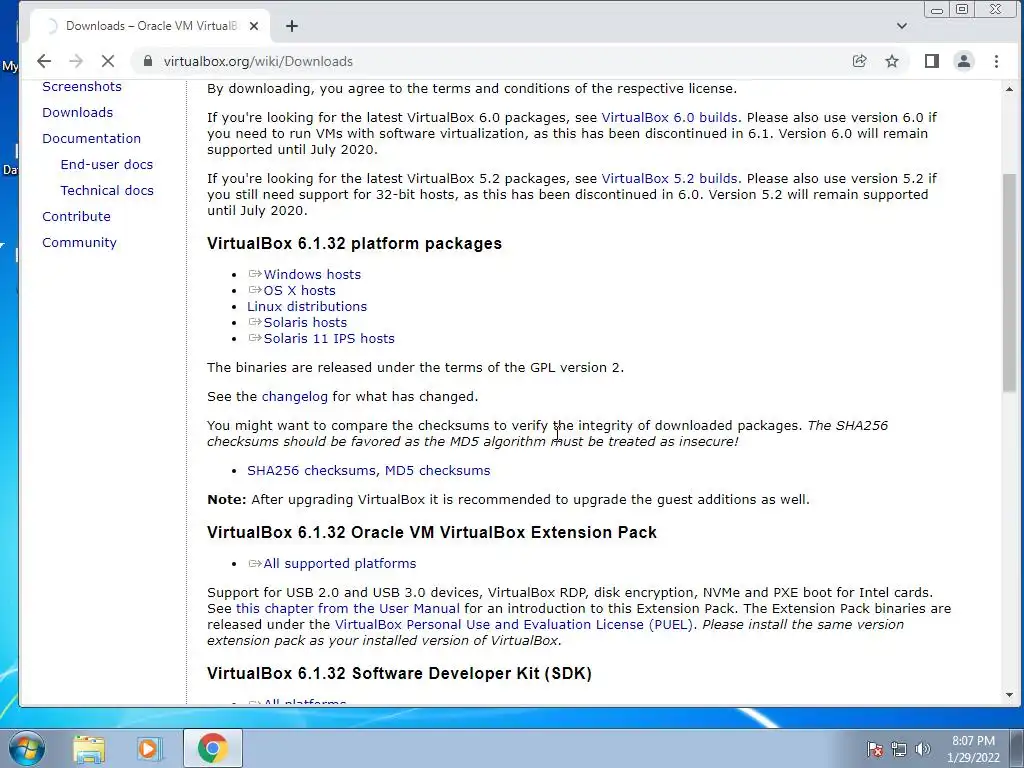Click the browser forward arrow
This screenshot has width=1024, height=768.
point(76,61)
